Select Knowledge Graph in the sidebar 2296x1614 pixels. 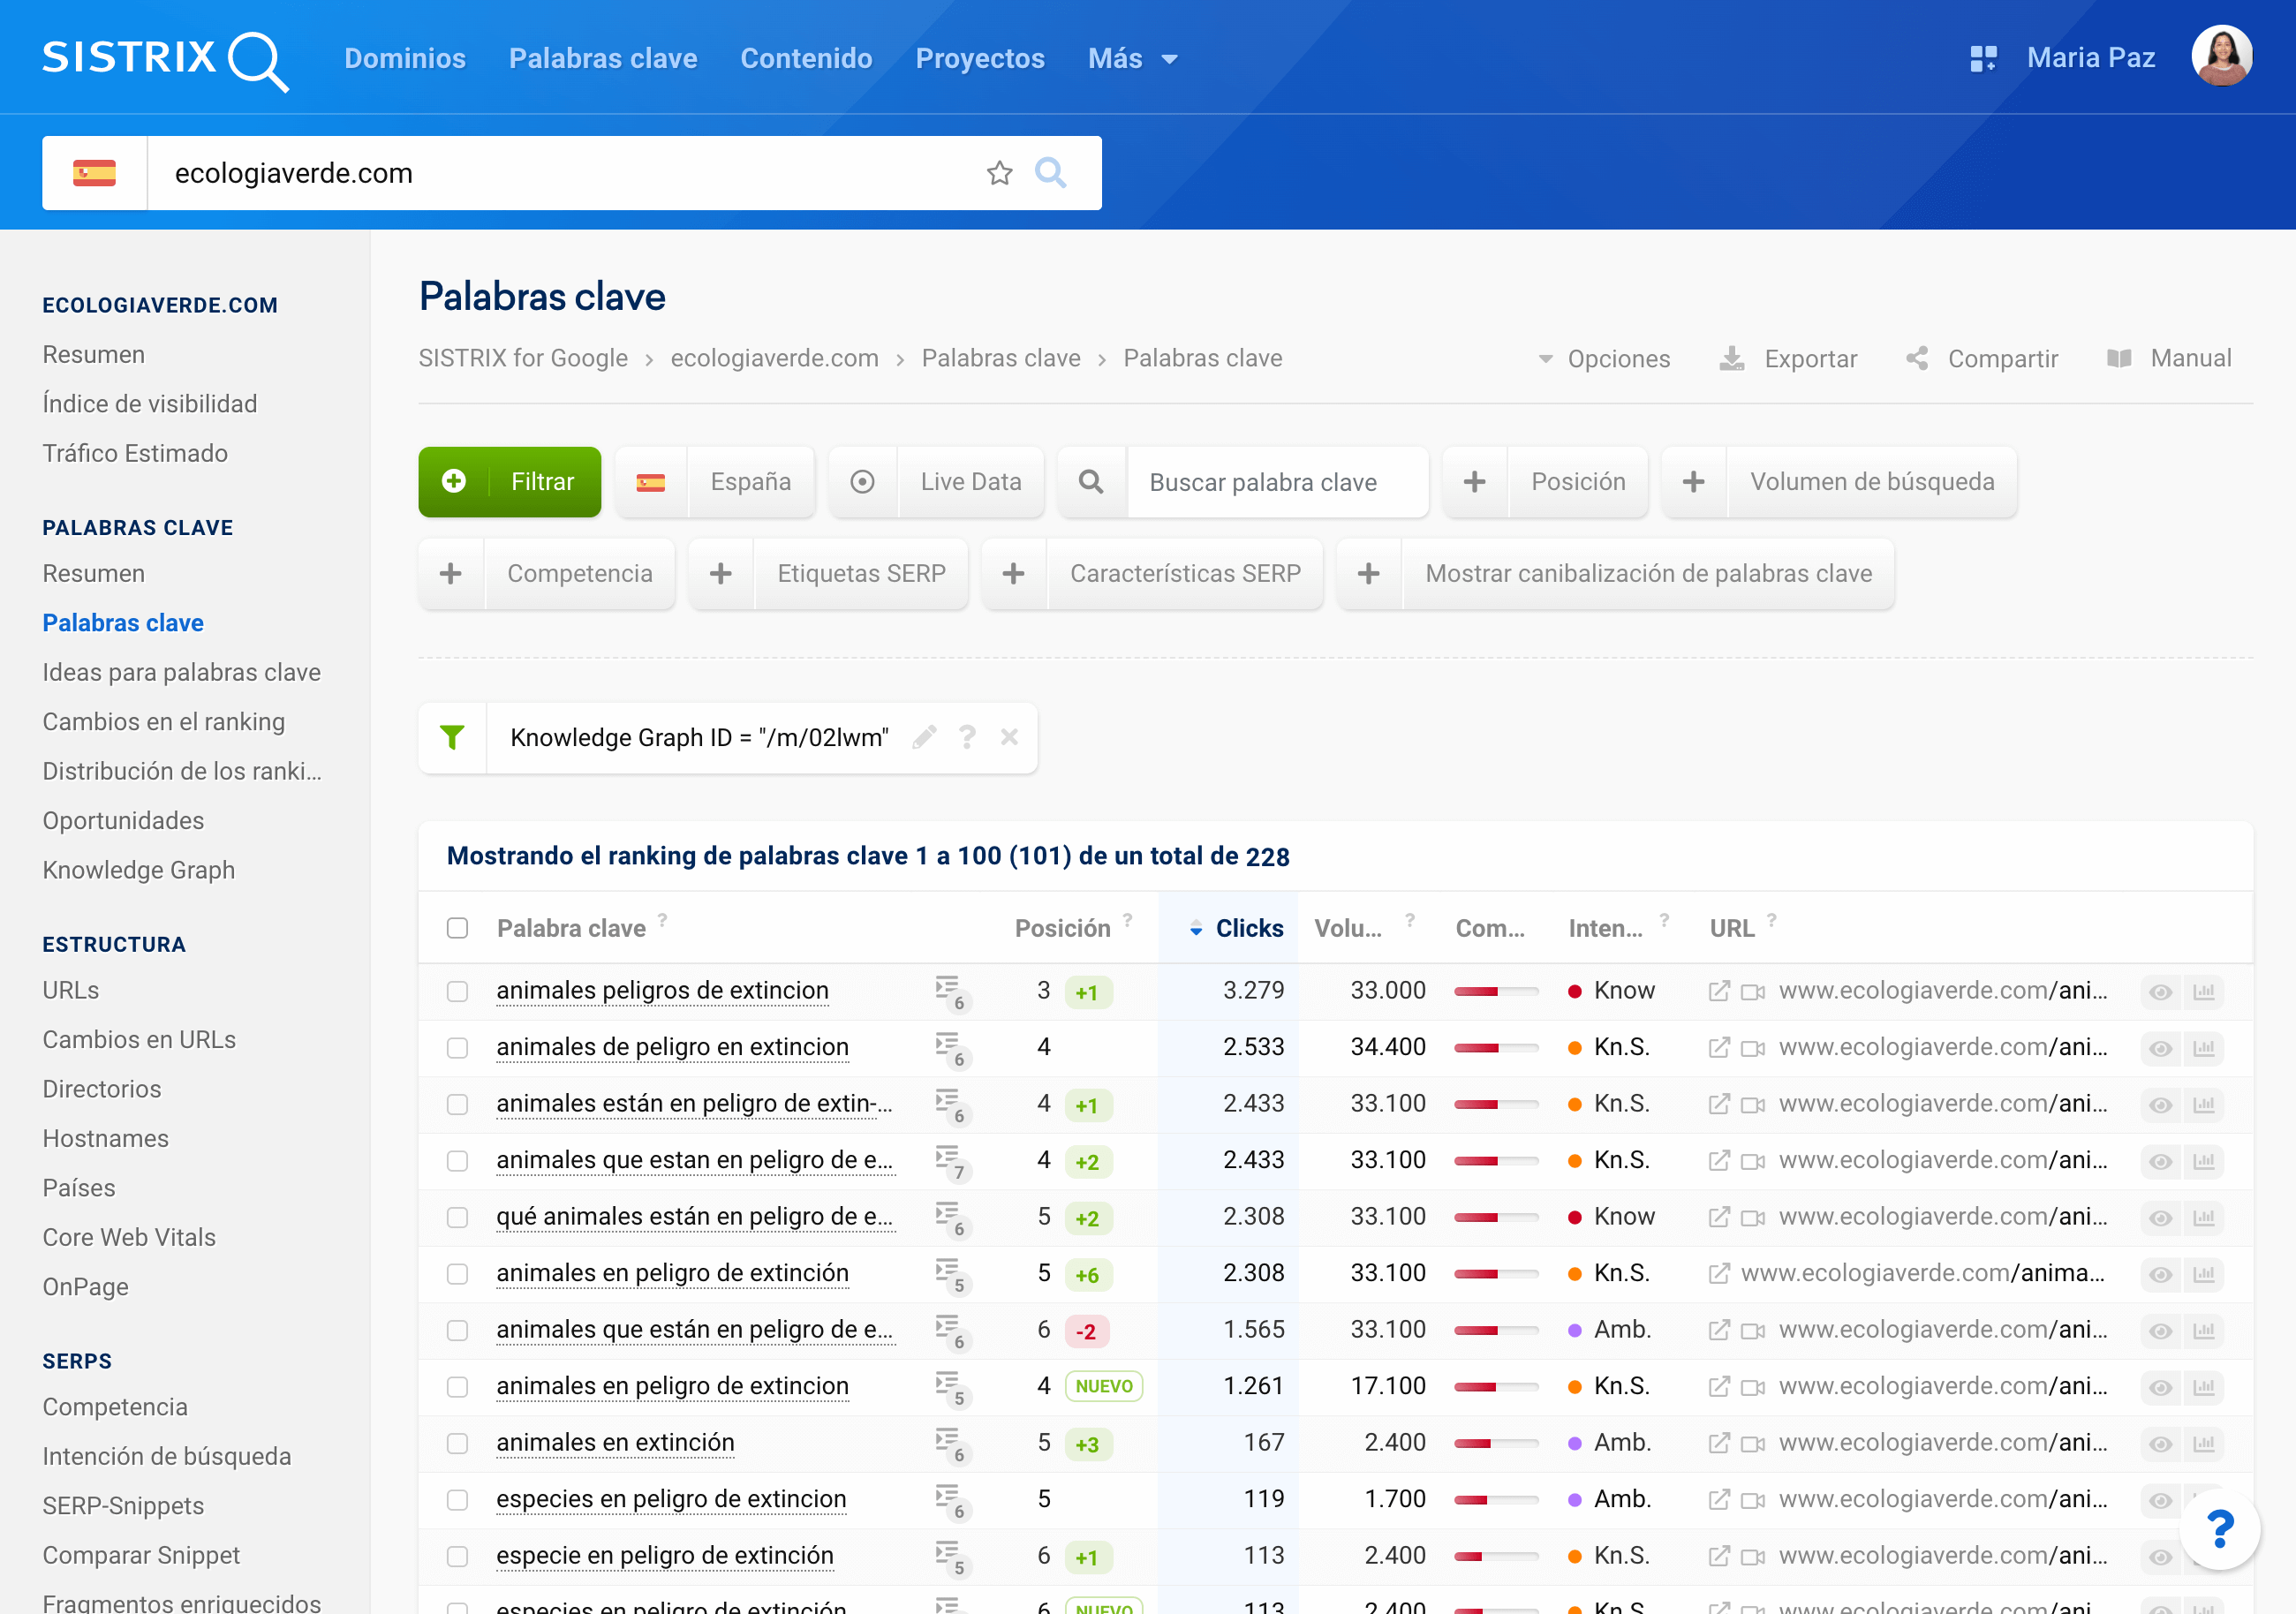[x=138, y=870]
